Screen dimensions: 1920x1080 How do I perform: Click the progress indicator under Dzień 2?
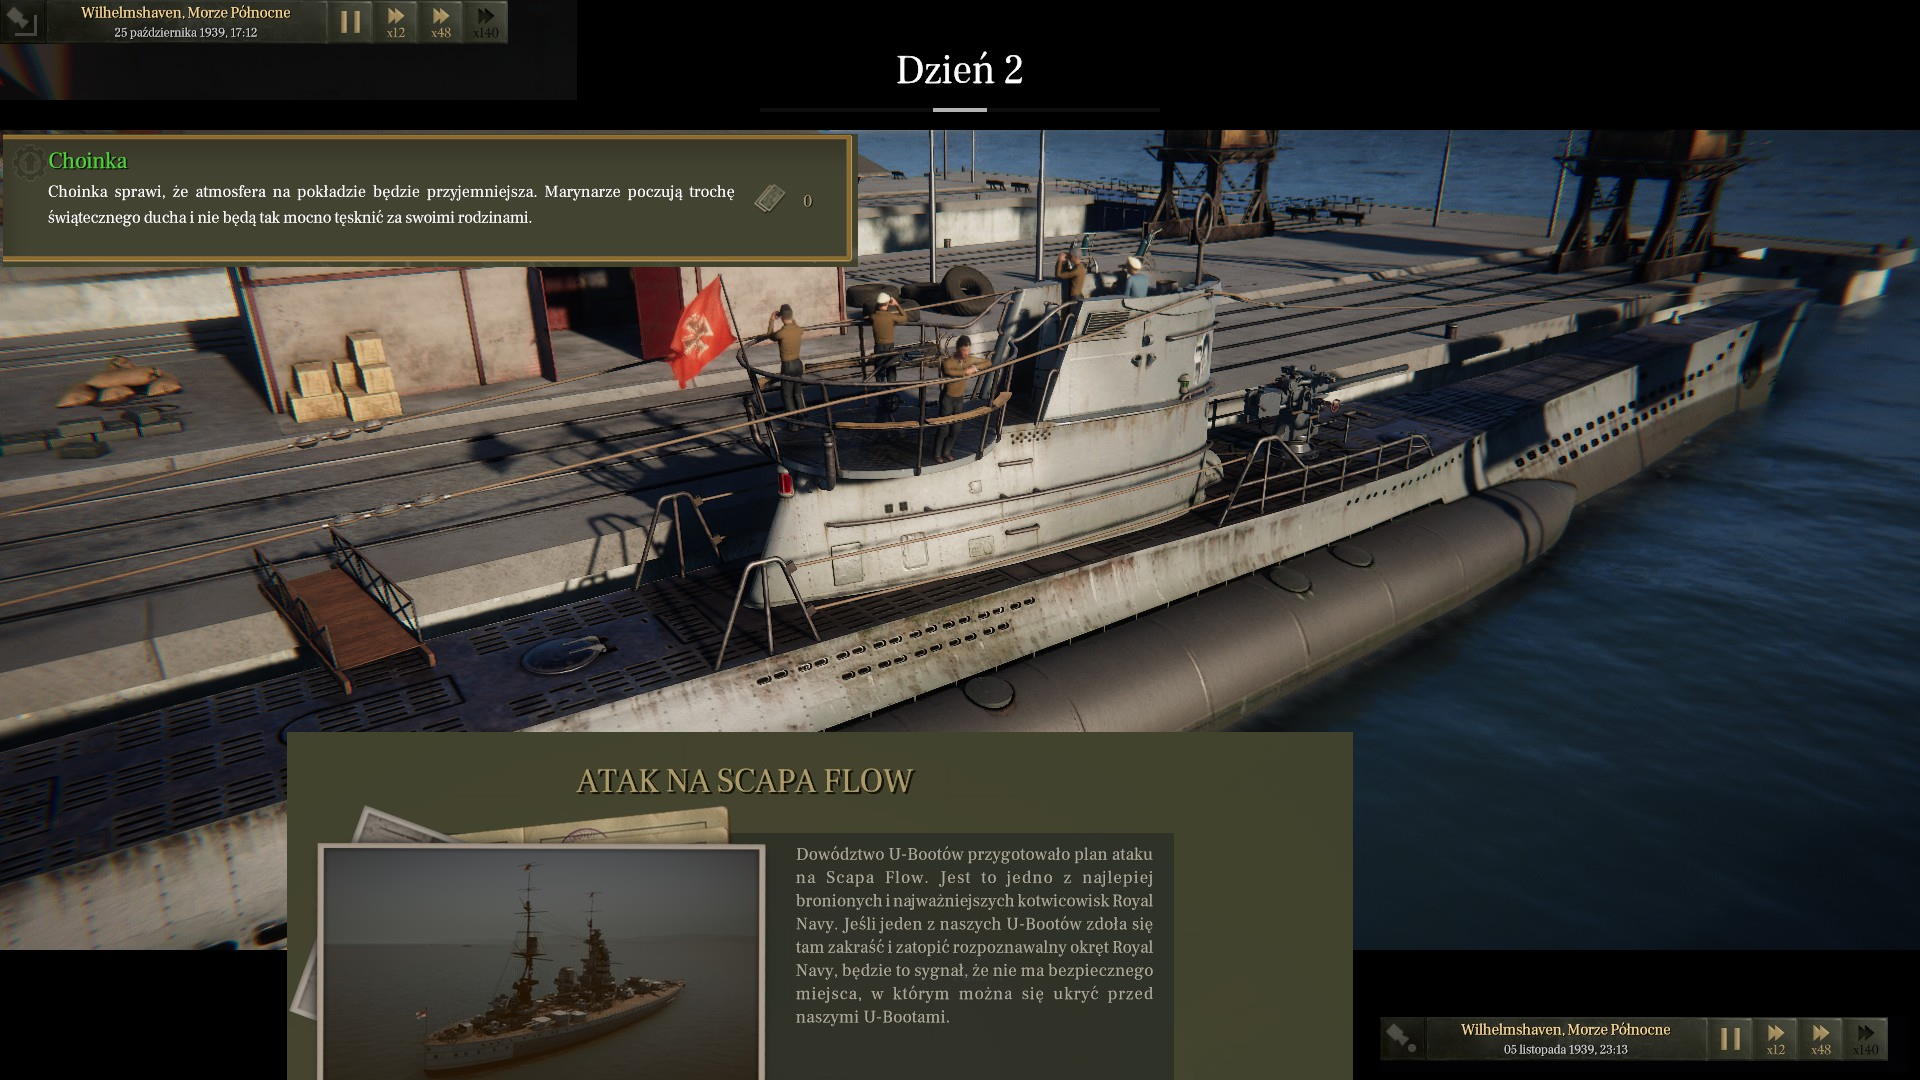(959, 109)
